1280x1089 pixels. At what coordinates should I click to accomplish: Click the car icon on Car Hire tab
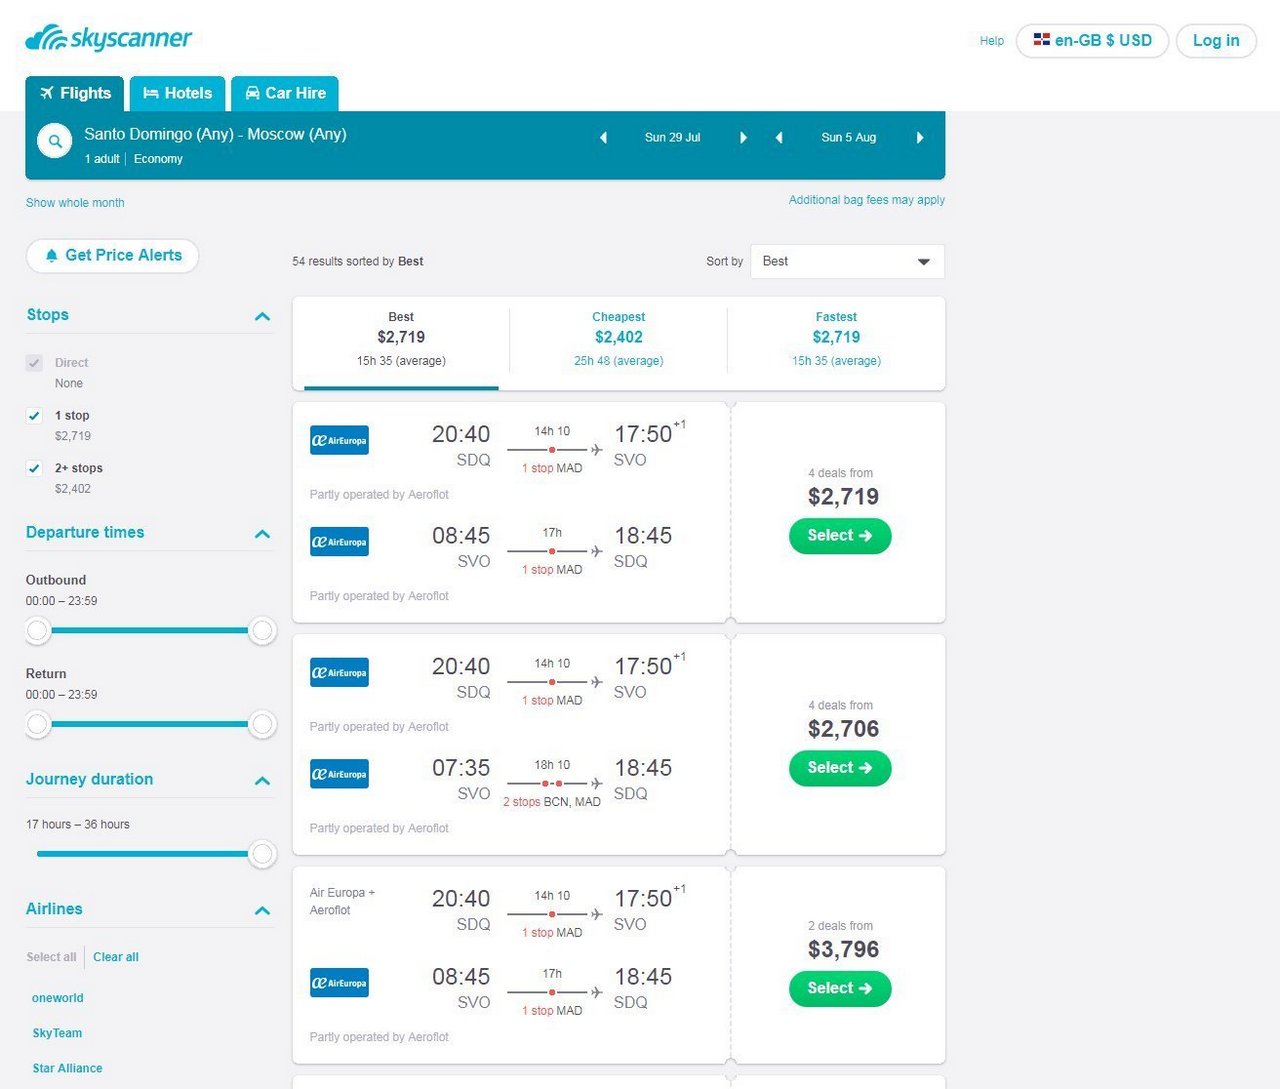tap(253, 93)
